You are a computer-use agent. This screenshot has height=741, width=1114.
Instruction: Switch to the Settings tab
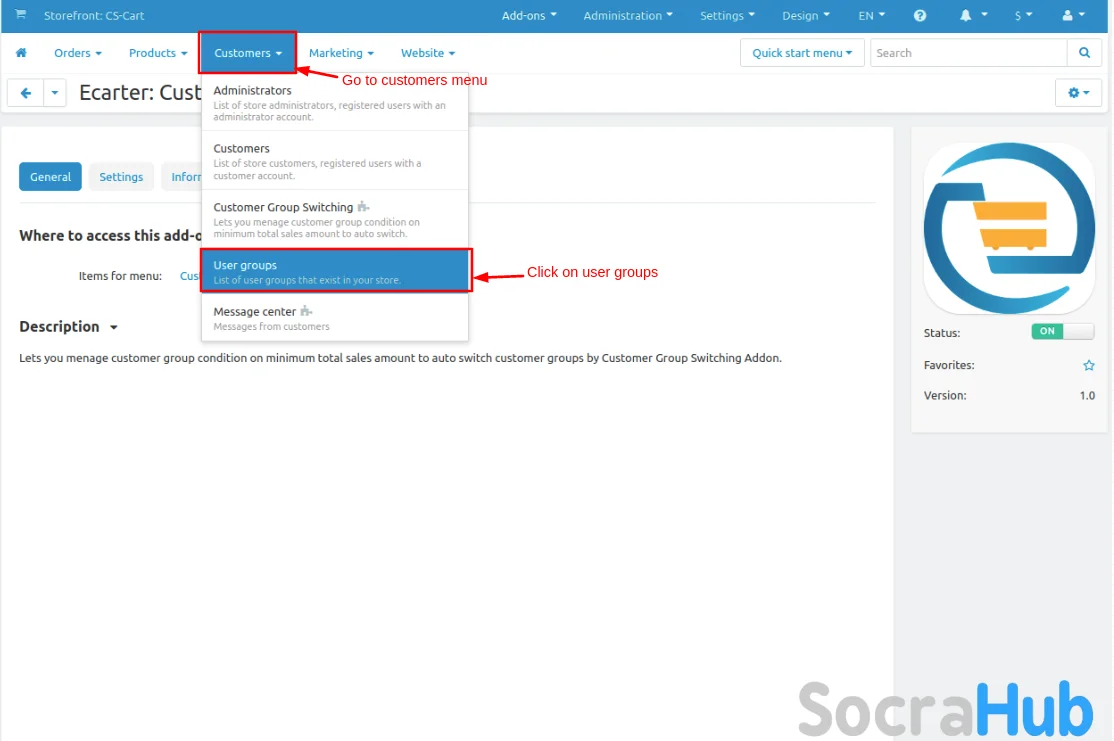(121, 177)
